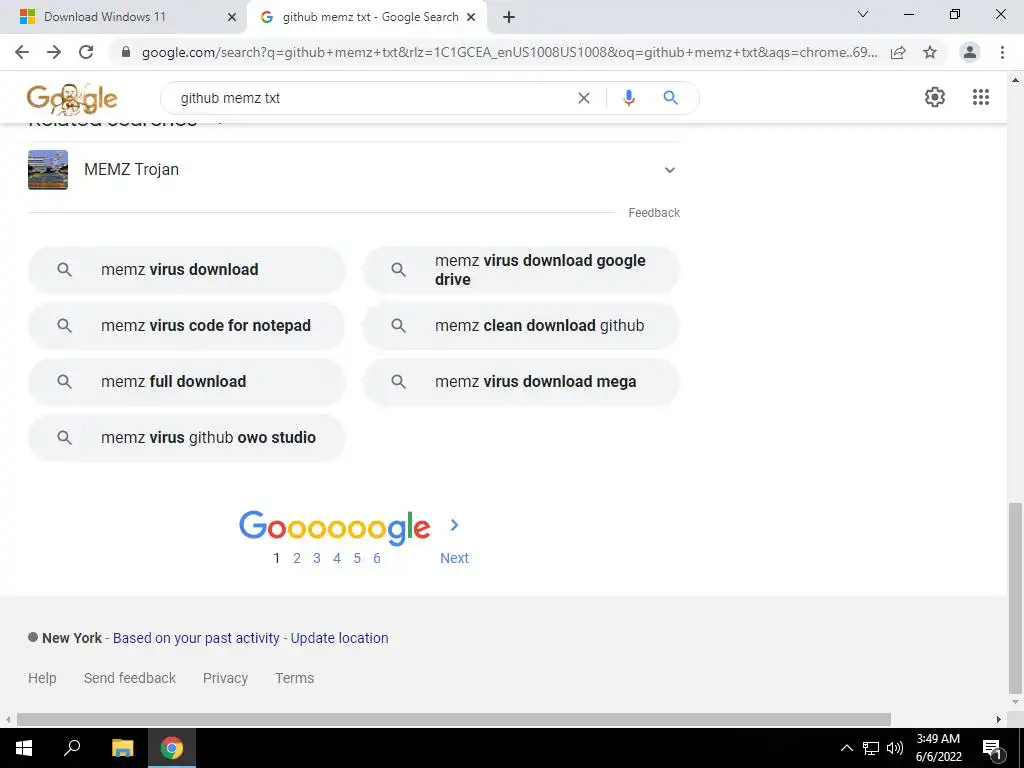This screenshot has height=768, width=1024.
Task: Bookmark this page with the star icon
Action: coord(930,52)
